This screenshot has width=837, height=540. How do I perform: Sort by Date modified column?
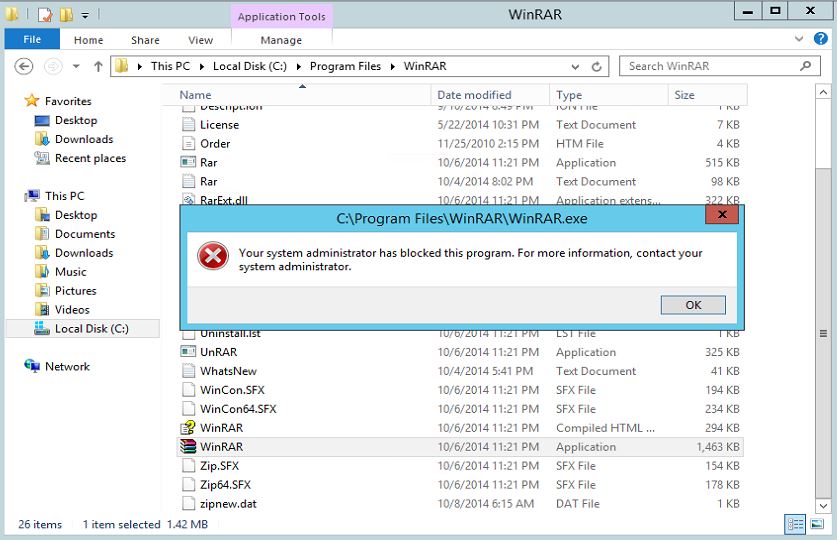(490, 95)
